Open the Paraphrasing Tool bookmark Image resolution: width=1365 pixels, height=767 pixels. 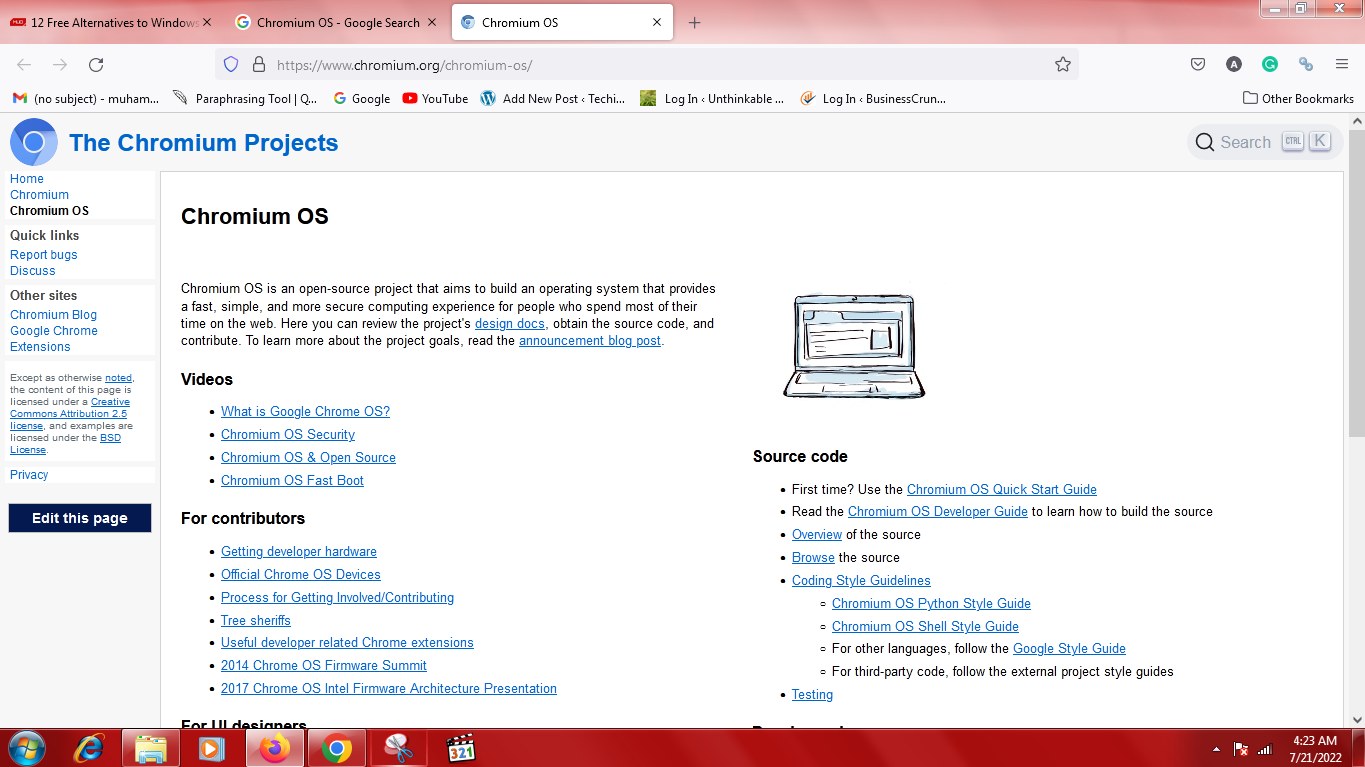[x=246, y=98]
